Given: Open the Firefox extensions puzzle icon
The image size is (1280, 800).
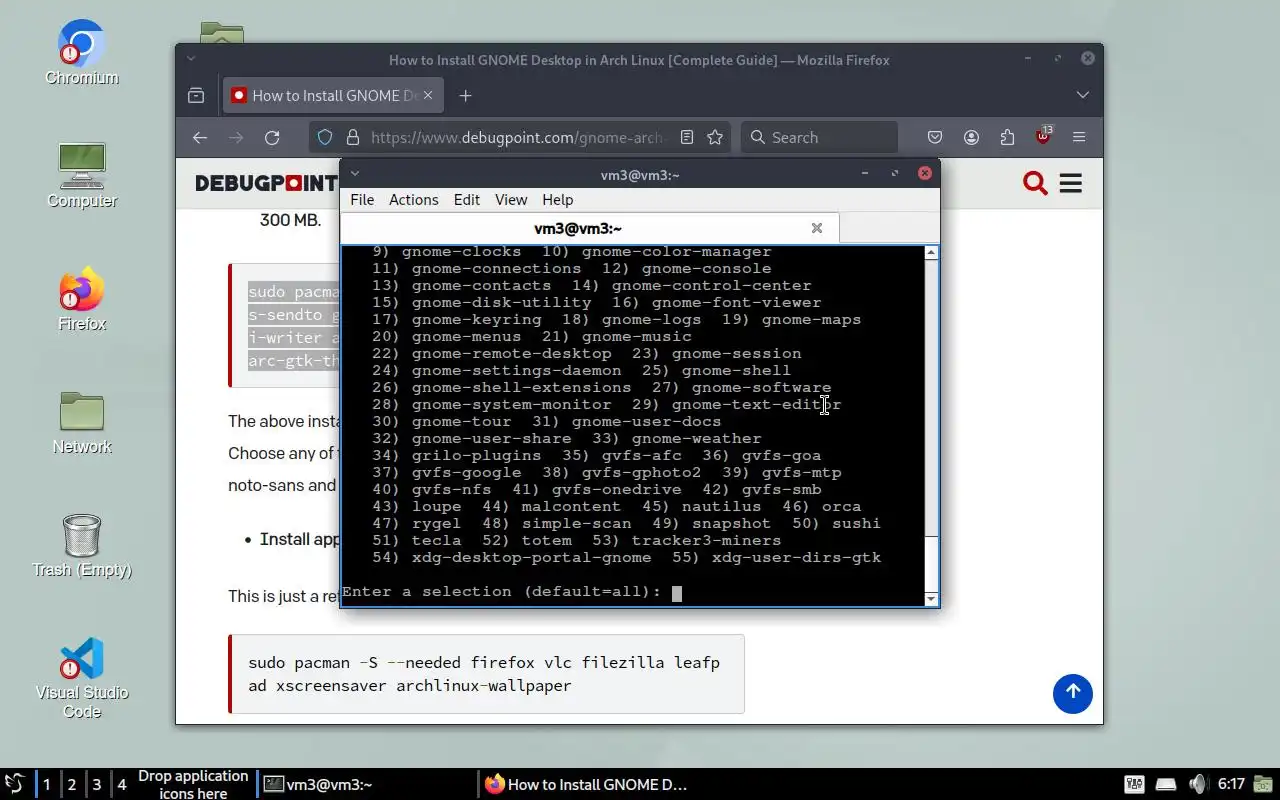Looking at the screenshot, I should [x=1007, y=138].
